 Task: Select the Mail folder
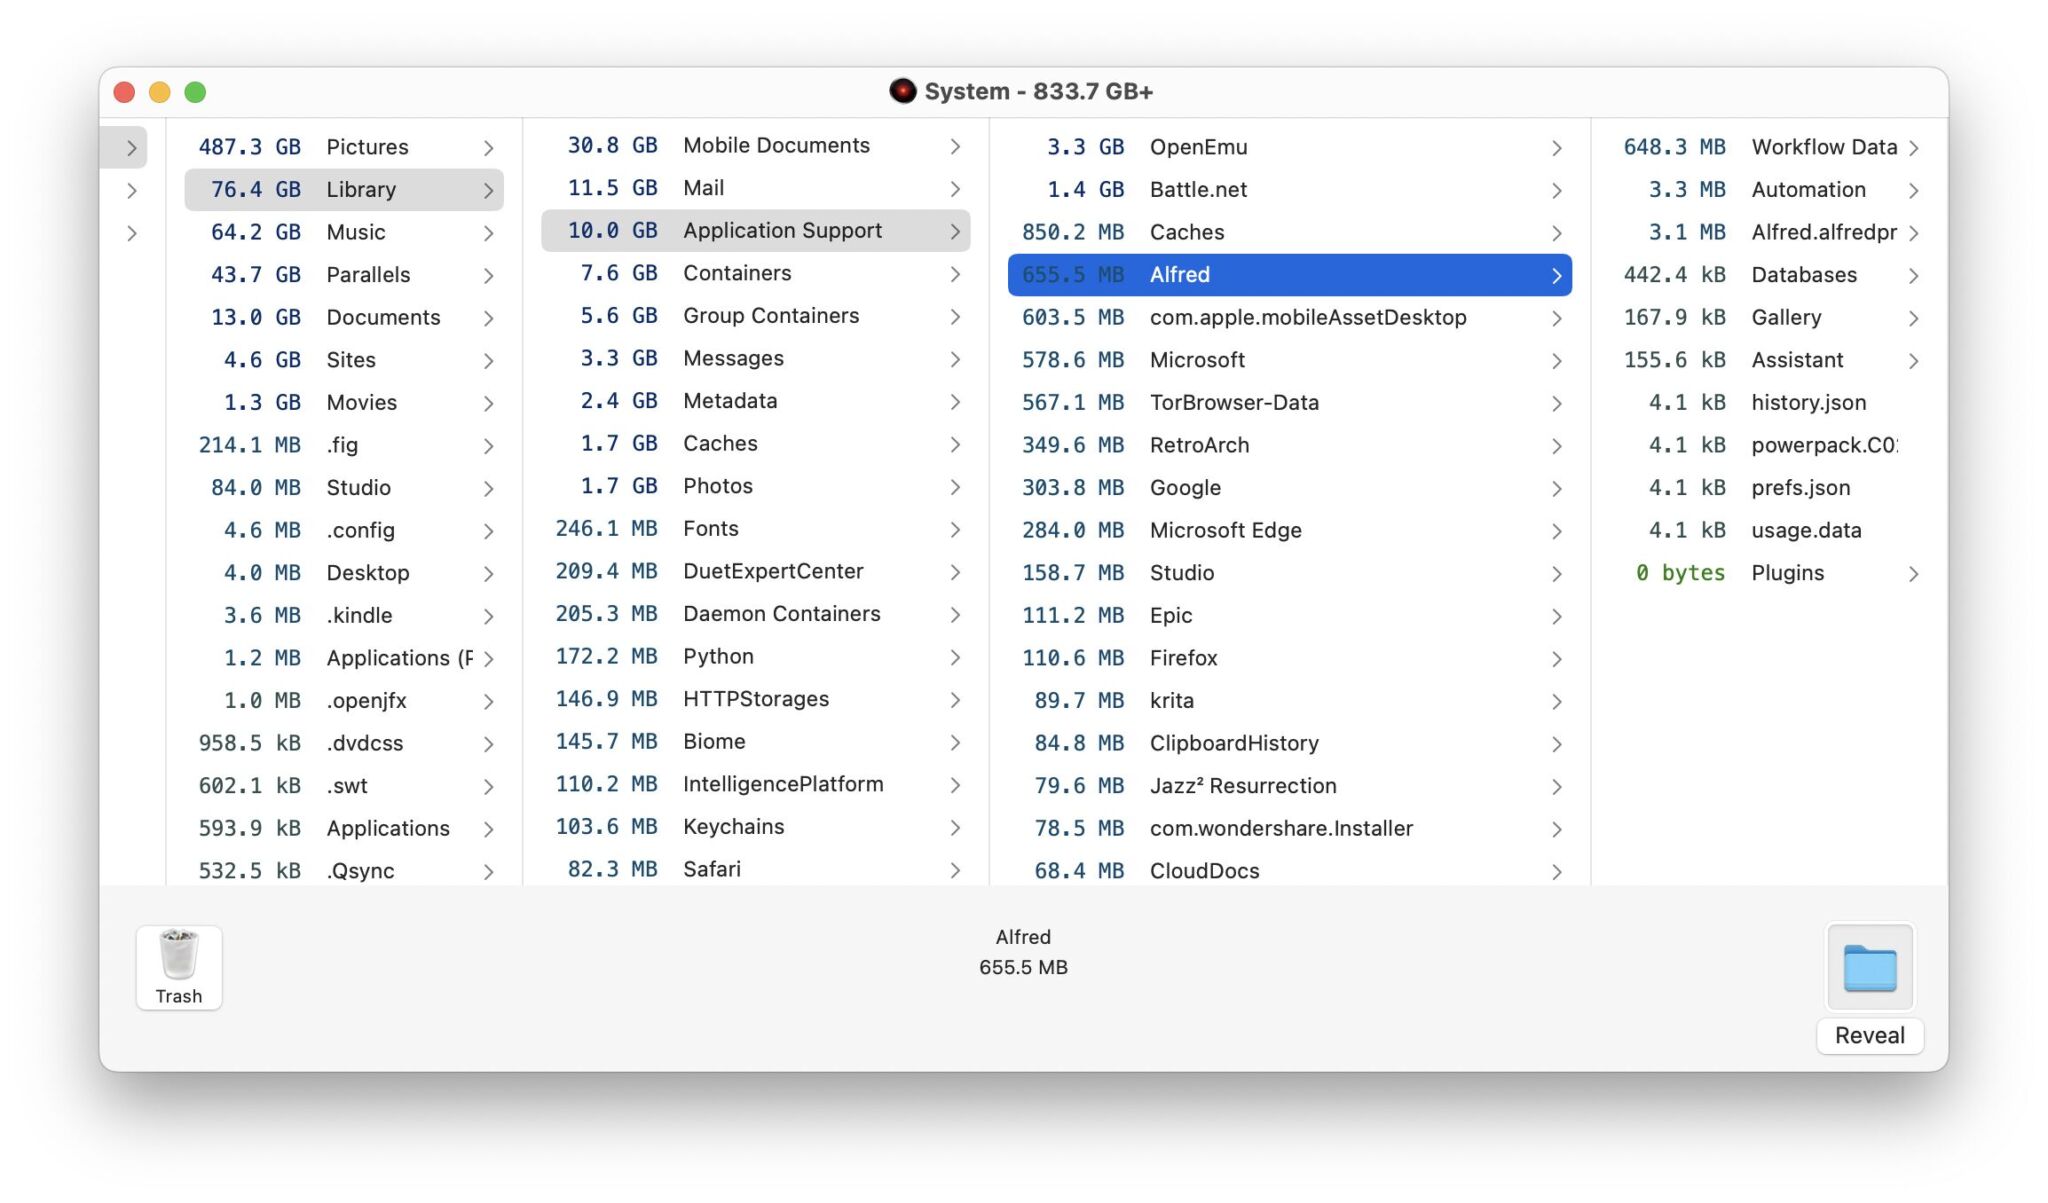(755, 188)
